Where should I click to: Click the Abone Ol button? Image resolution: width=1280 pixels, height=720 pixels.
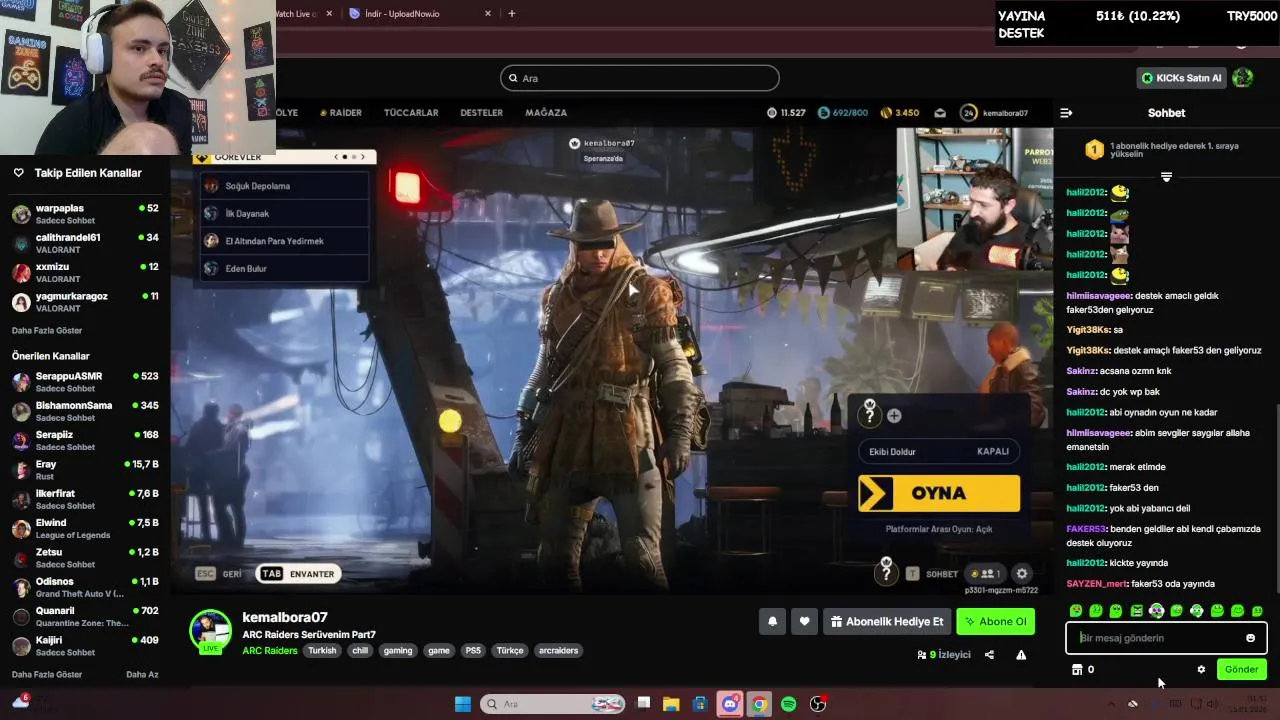pyautogui.click(x=995, y=622)
